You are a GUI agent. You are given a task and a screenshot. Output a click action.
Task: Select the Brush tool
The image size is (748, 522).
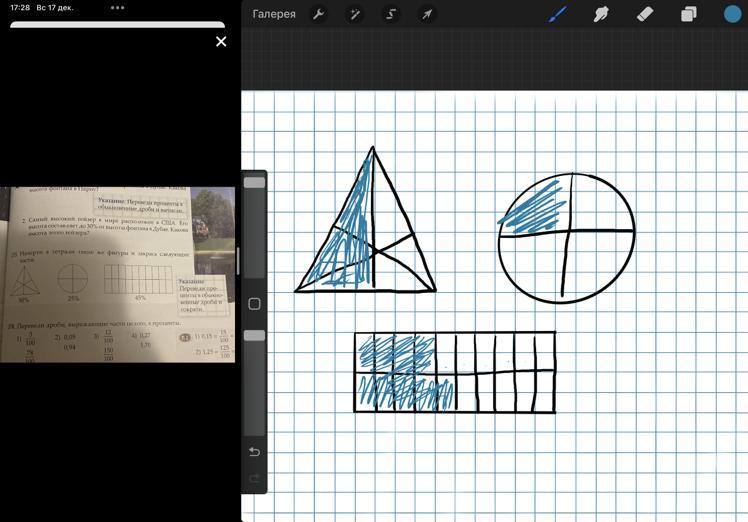[x=558, y=14]
